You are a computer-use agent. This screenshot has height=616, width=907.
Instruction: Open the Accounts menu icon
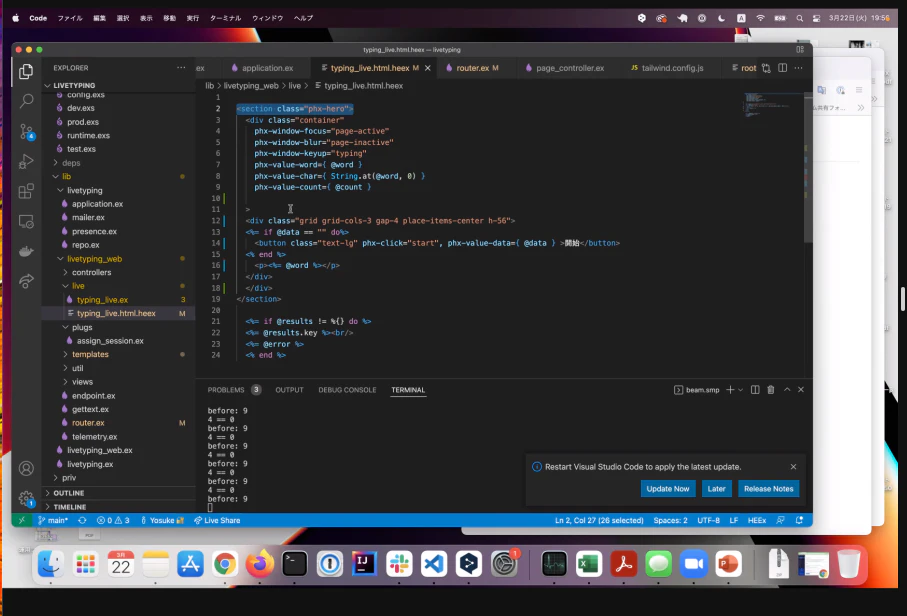pyautogui.click(x=26, y=469)
